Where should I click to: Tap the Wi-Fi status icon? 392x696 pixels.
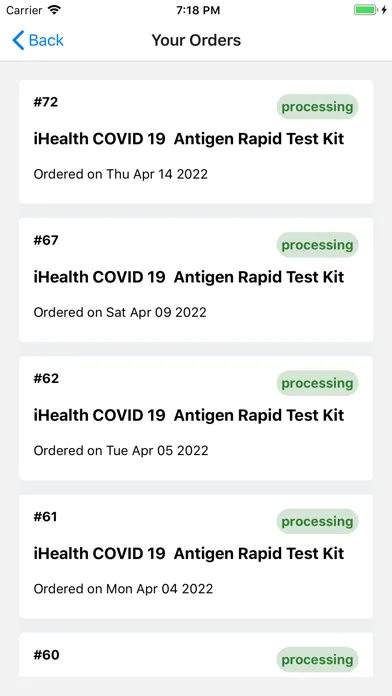(55, 10)
